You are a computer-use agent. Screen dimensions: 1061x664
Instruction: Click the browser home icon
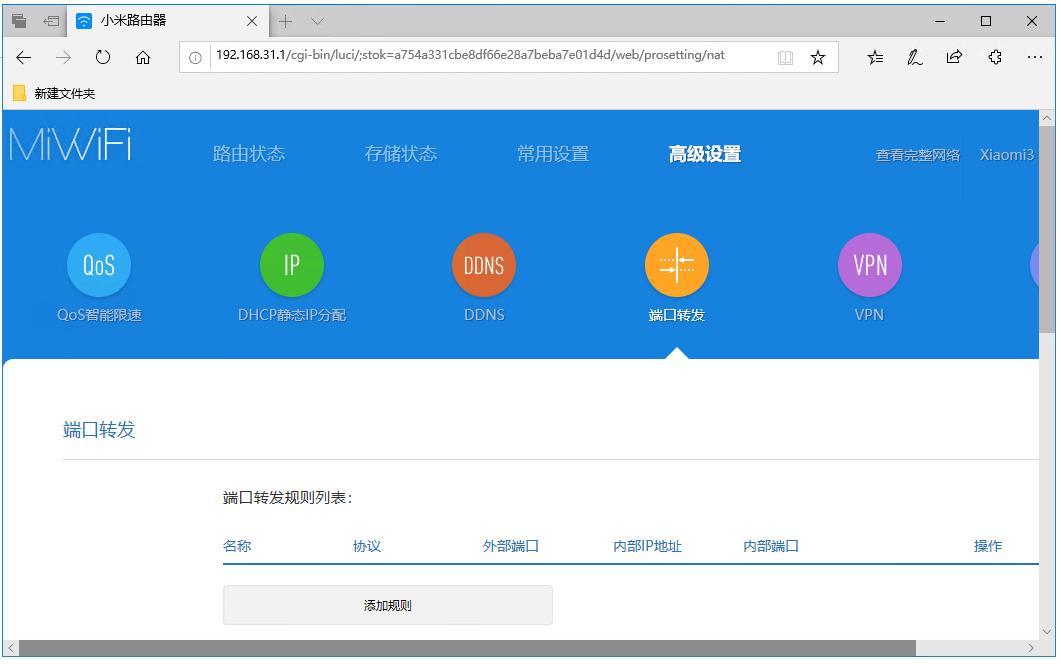142,57
